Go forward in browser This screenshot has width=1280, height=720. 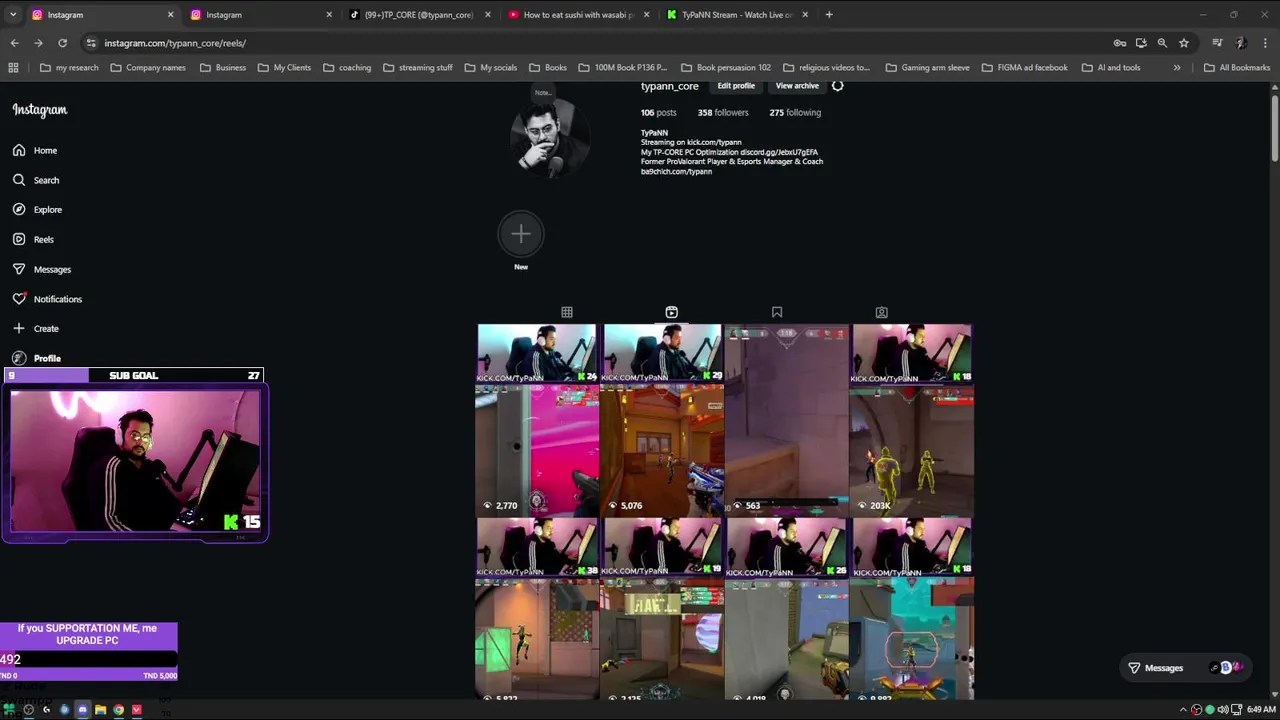click(38, 43)
